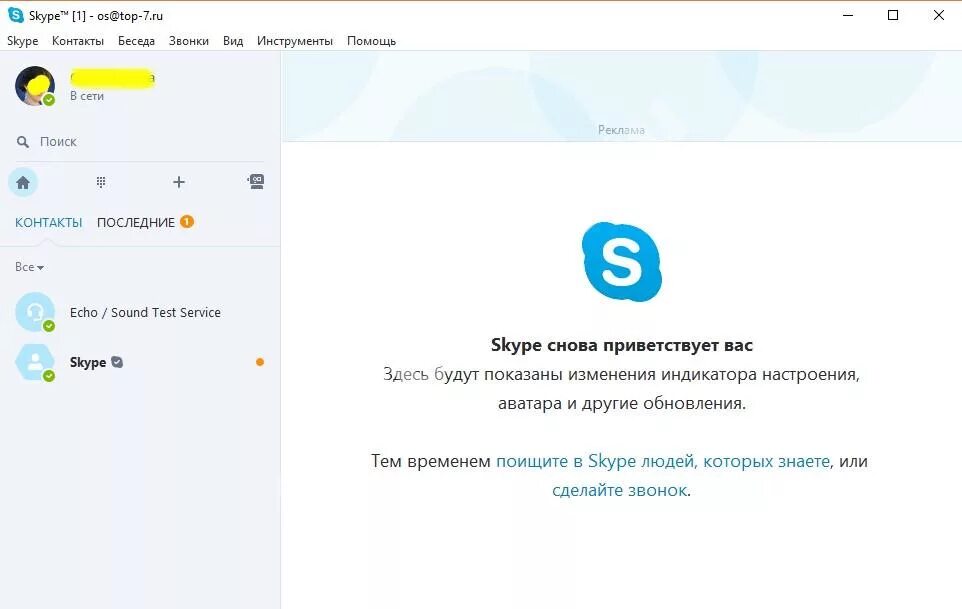
Task: Switch to the КОНТАКТЫ tab
Action: 48,223
